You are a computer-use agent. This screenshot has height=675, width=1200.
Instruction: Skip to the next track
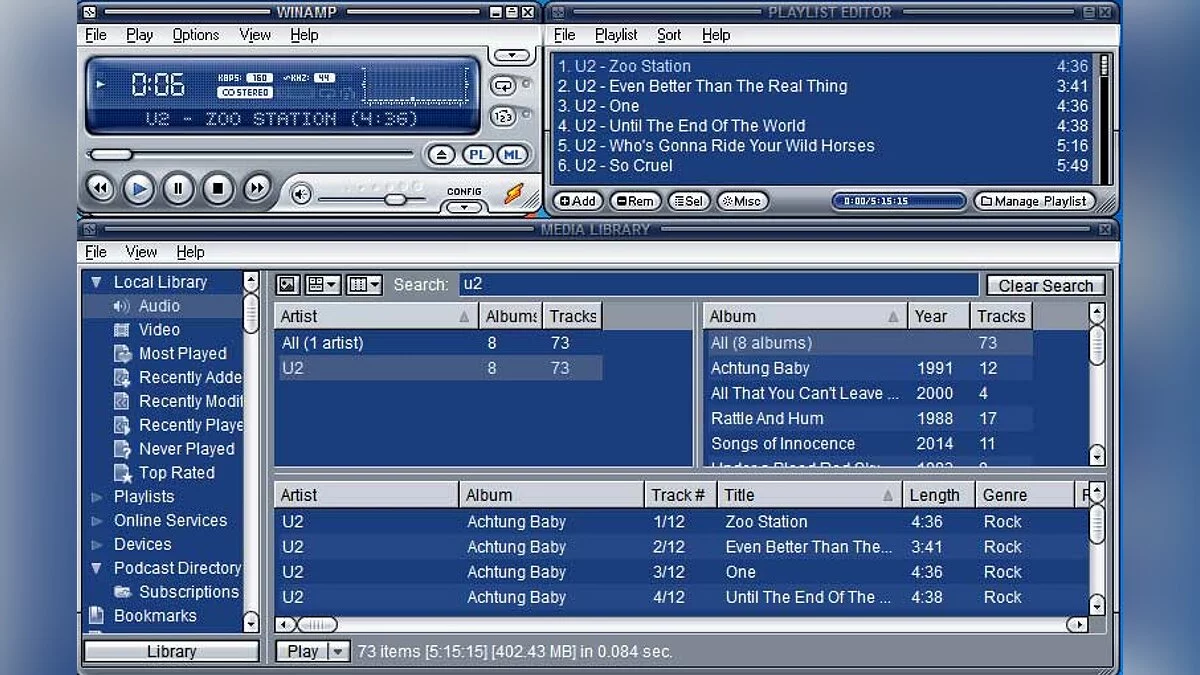coord(257,188)
